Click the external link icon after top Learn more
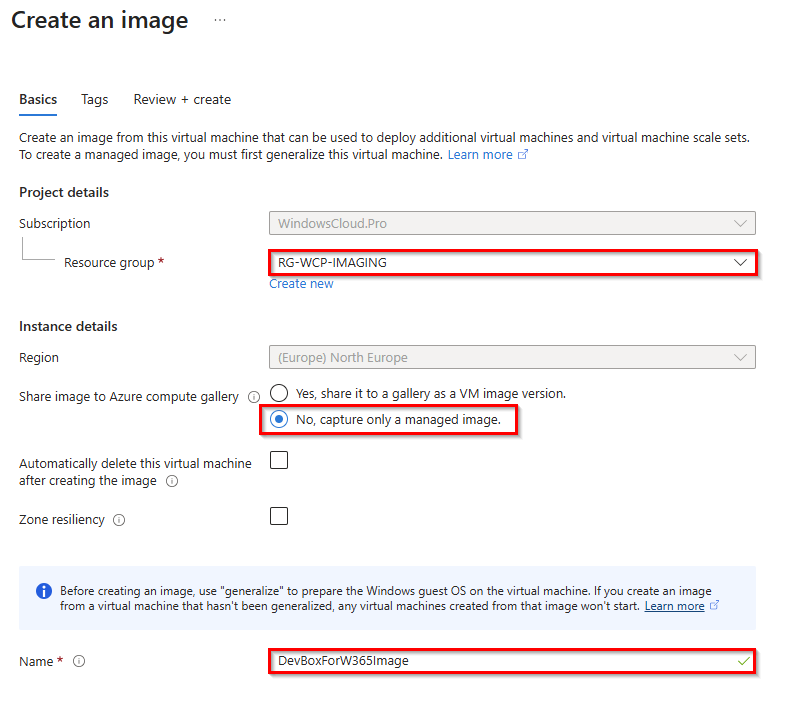Screen dimensions: 786x711 522,155
